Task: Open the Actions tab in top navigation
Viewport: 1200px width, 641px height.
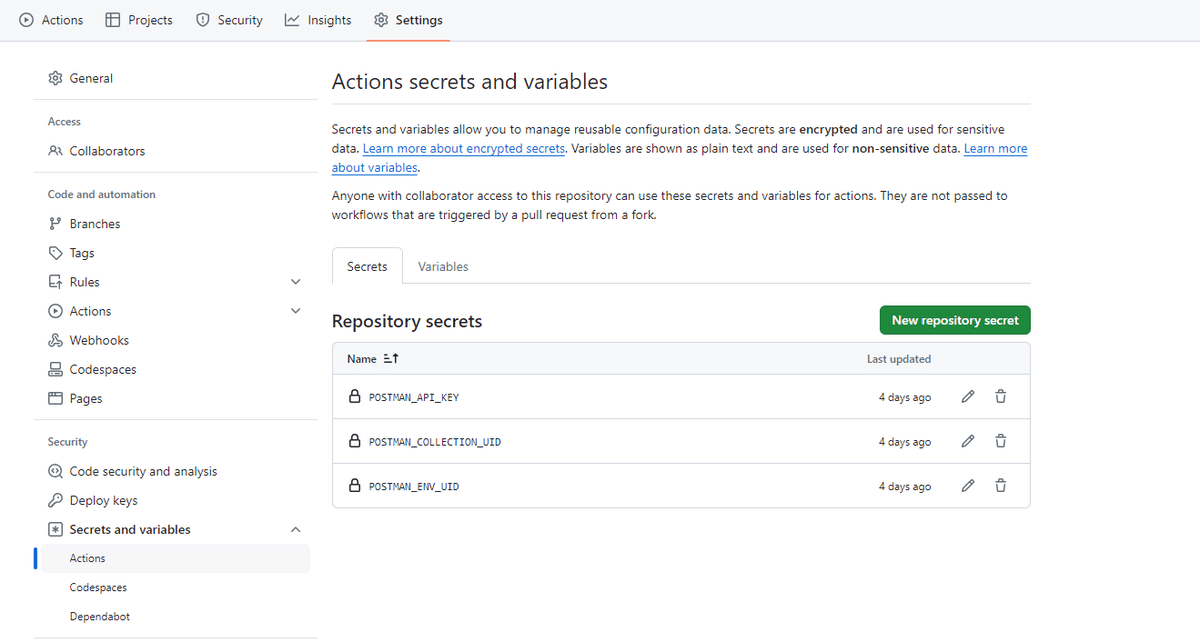Action: 50,19
